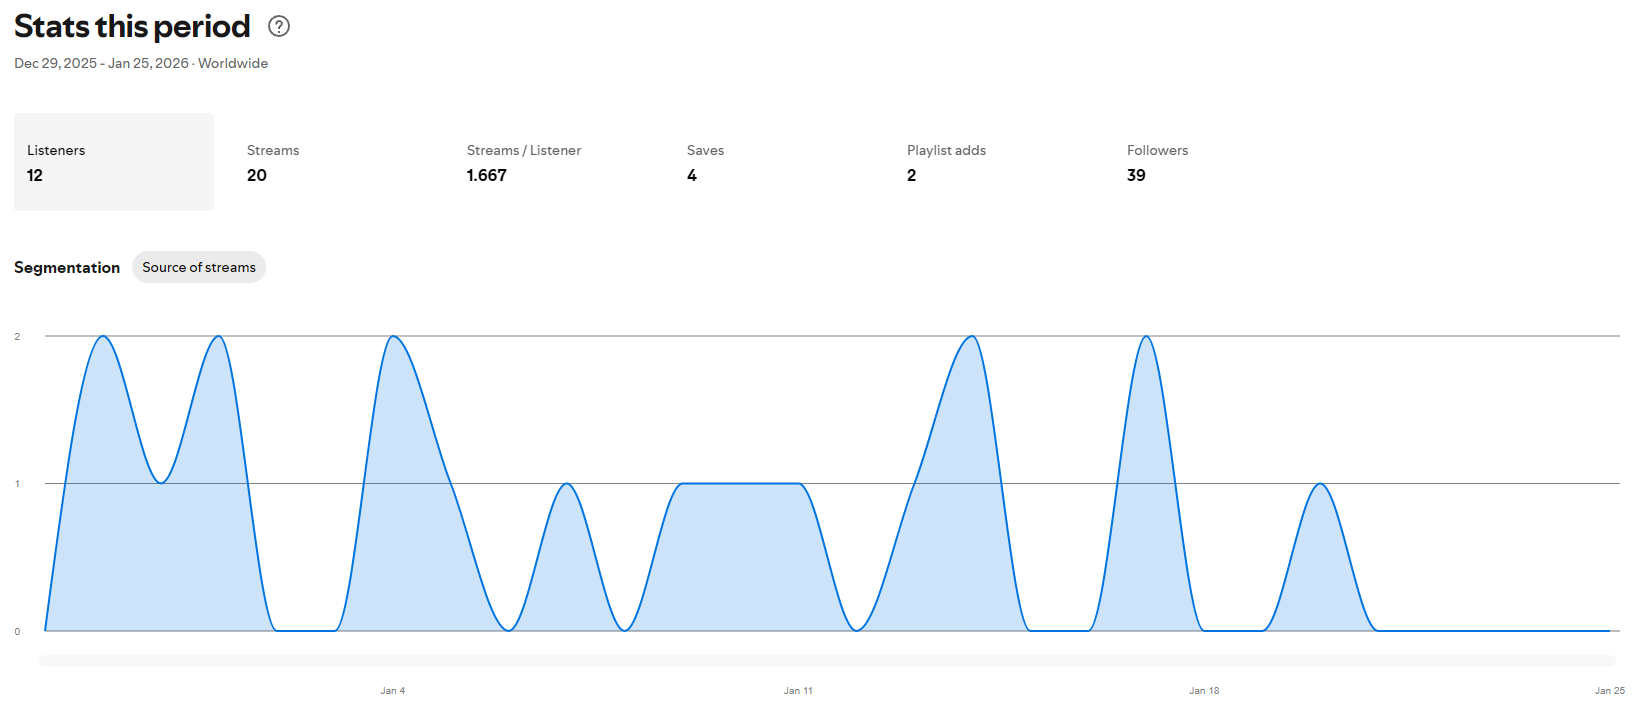Click the 'Segmentation' label

point(67,267)
